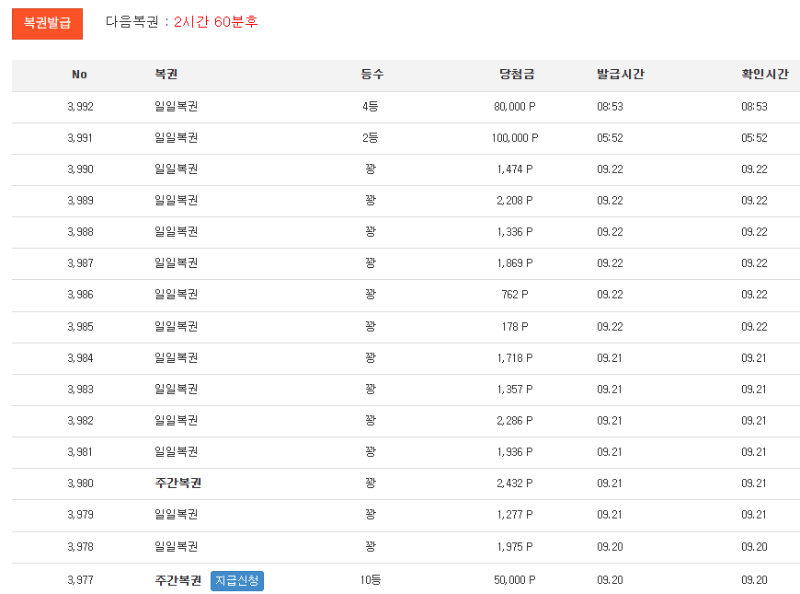The image size is (800, 594).
Task: Click the 확인시간 column header
Action: 765,74
